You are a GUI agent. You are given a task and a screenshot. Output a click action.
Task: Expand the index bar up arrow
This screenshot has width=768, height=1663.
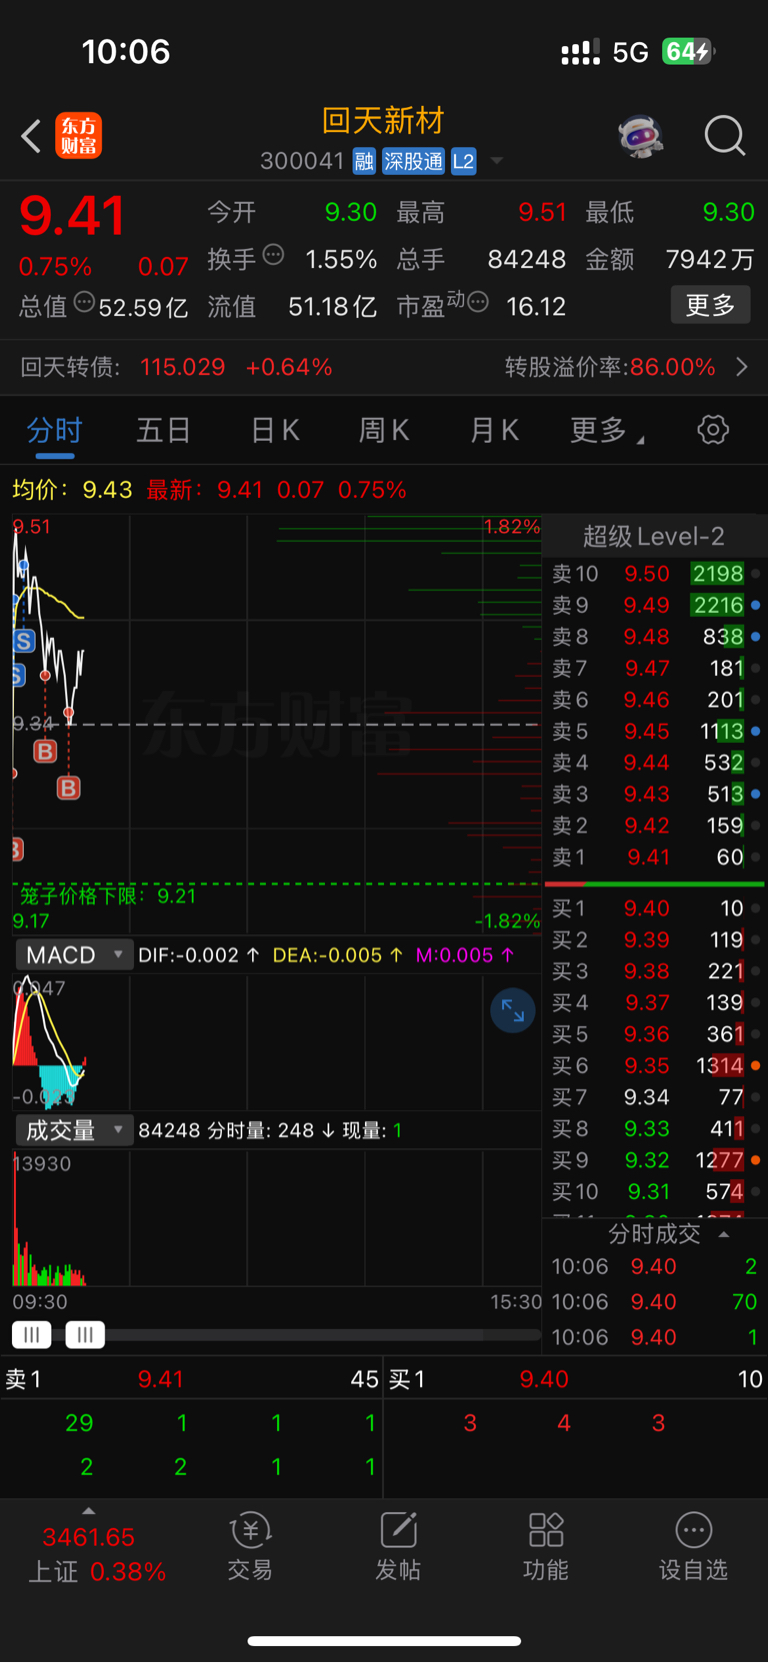[x=89, y=1511]
